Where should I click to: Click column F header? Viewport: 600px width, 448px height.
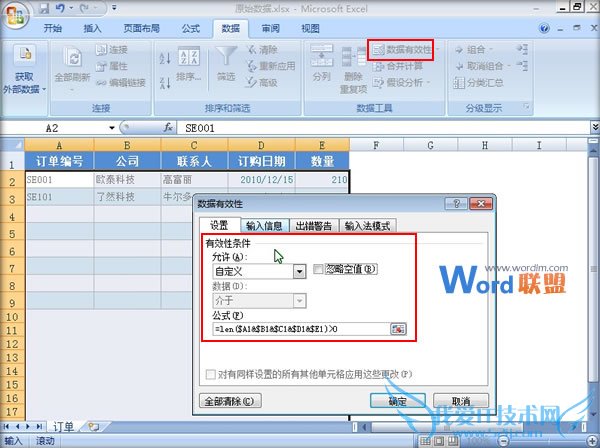(376, 145)
